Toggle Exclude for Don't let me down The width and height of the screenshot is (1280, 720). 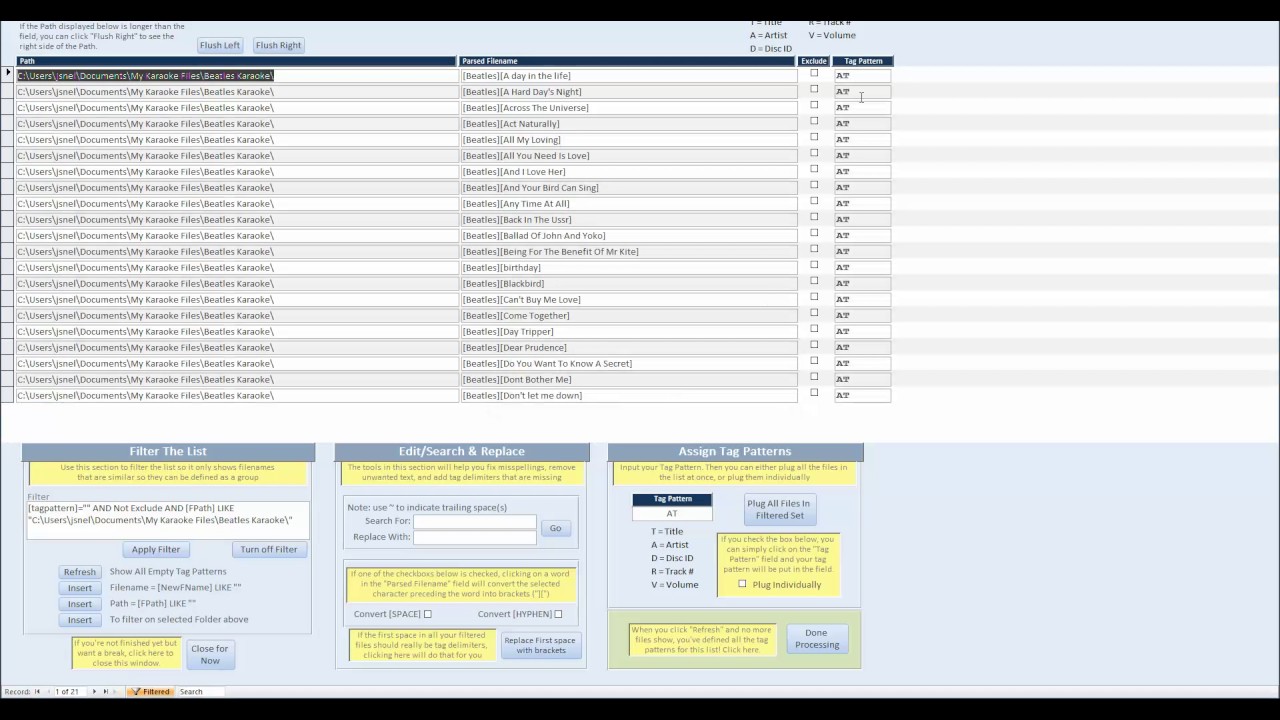[x=814, y=393]
